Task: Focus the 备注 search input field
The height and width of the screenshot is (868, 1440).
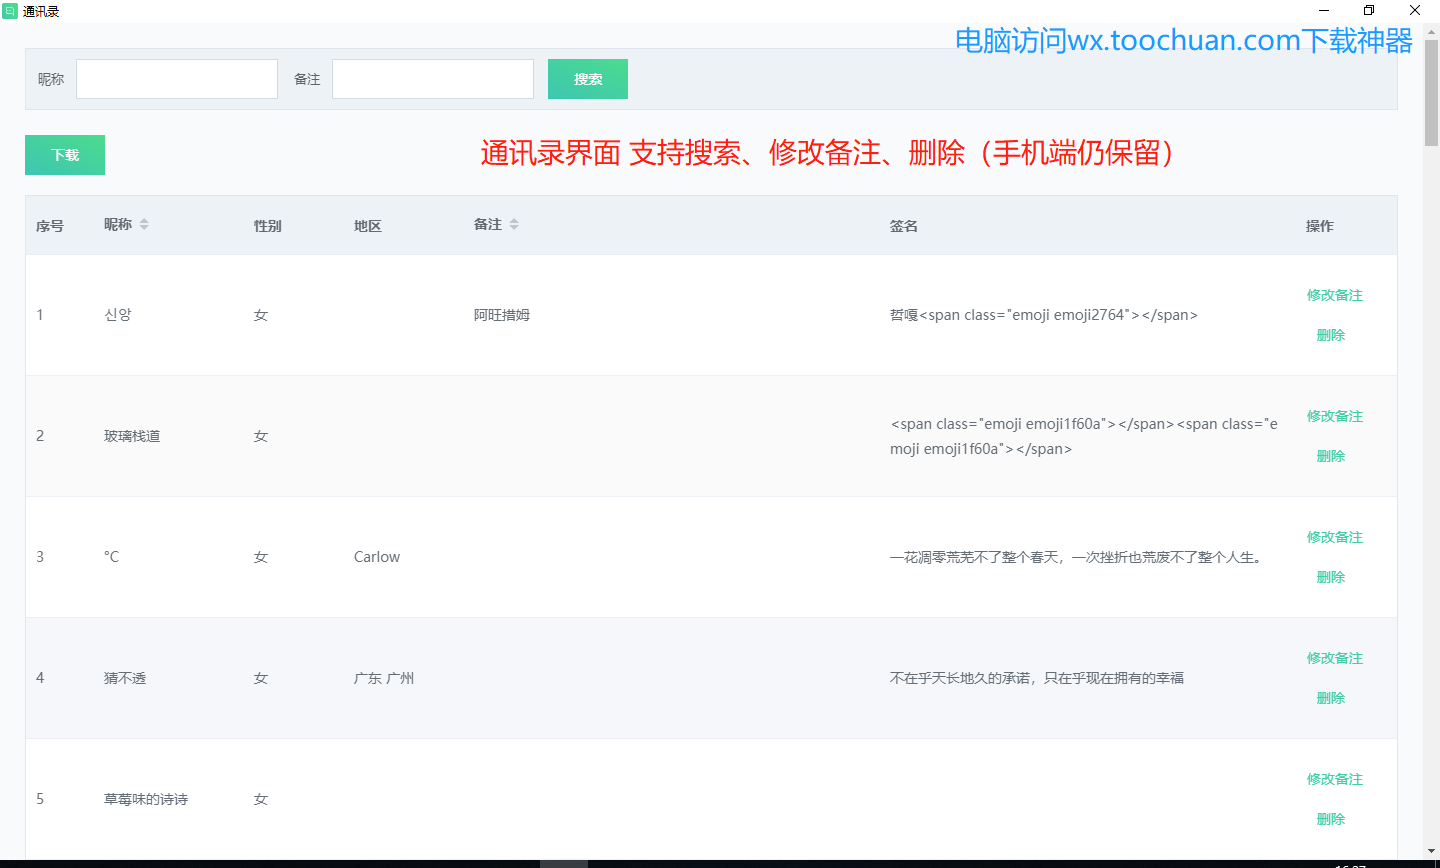Action: coord(433,79)
